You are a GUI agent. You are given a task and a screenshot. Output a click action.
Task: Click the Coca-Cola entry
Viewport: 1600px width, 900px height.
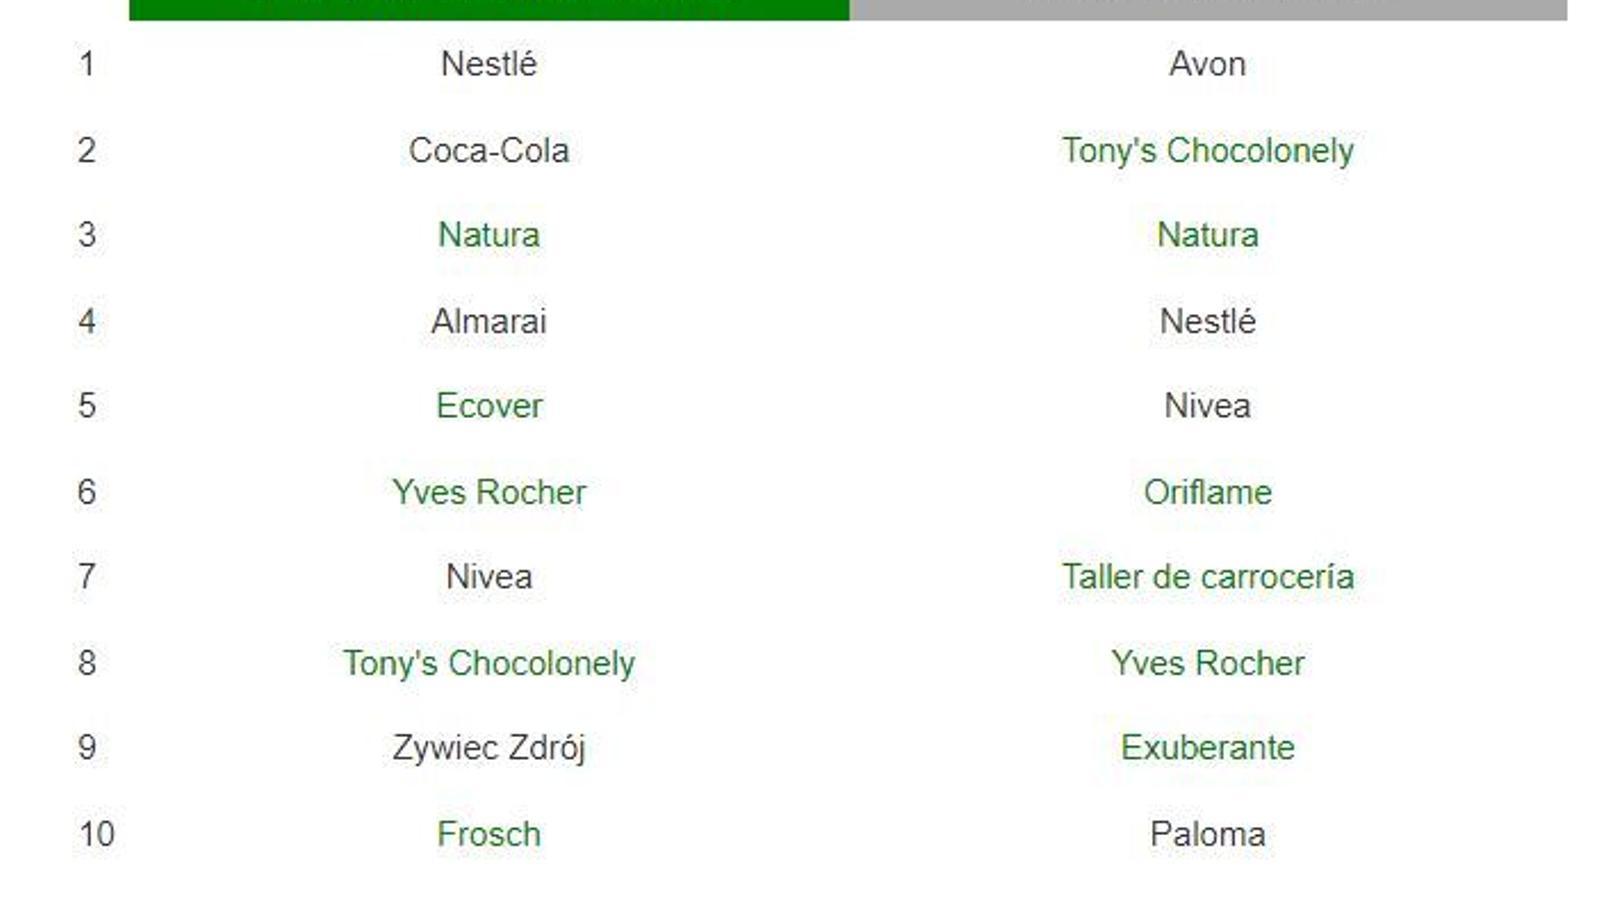point(488,150)
